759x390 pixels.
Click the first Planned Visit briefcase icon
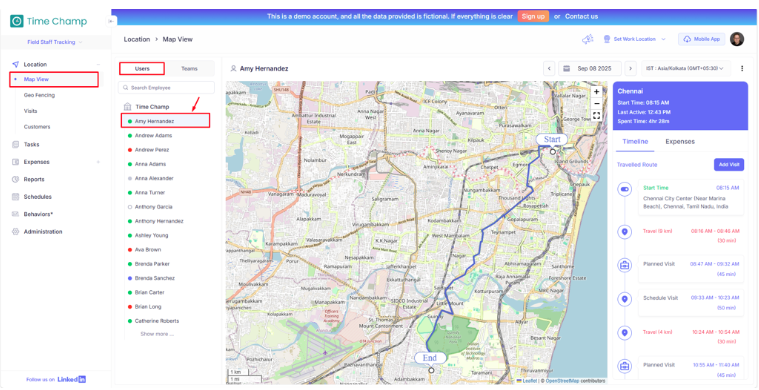pyautogui.click(x=624, y=265)
